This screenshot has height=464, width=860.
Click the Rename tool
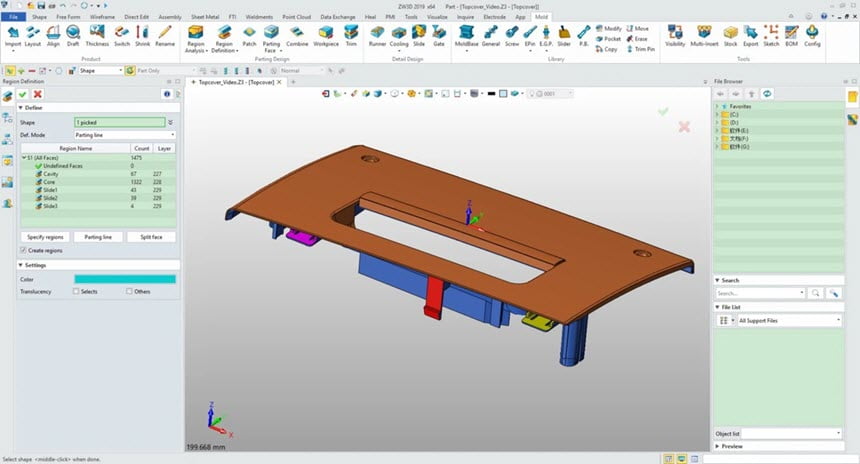165,37
